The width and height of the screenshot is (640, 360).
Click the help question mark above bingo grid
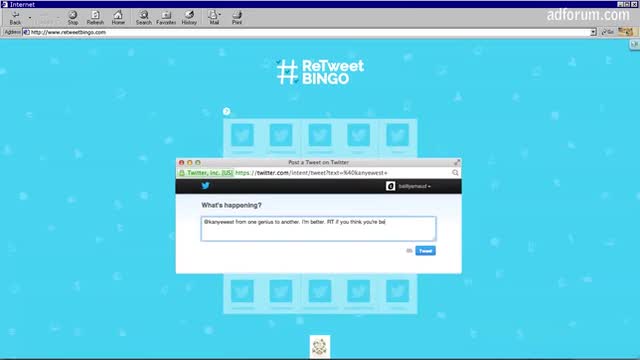227,111
